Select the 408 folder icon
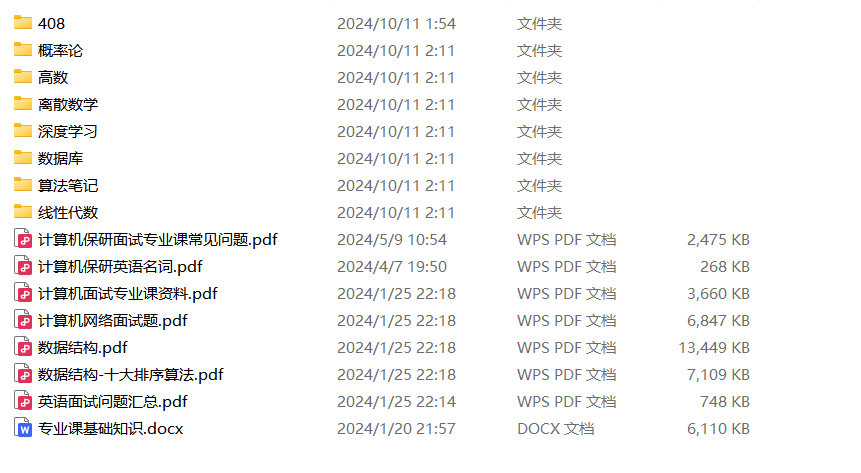Screen dimensions: 861x473 coord(23,23)
